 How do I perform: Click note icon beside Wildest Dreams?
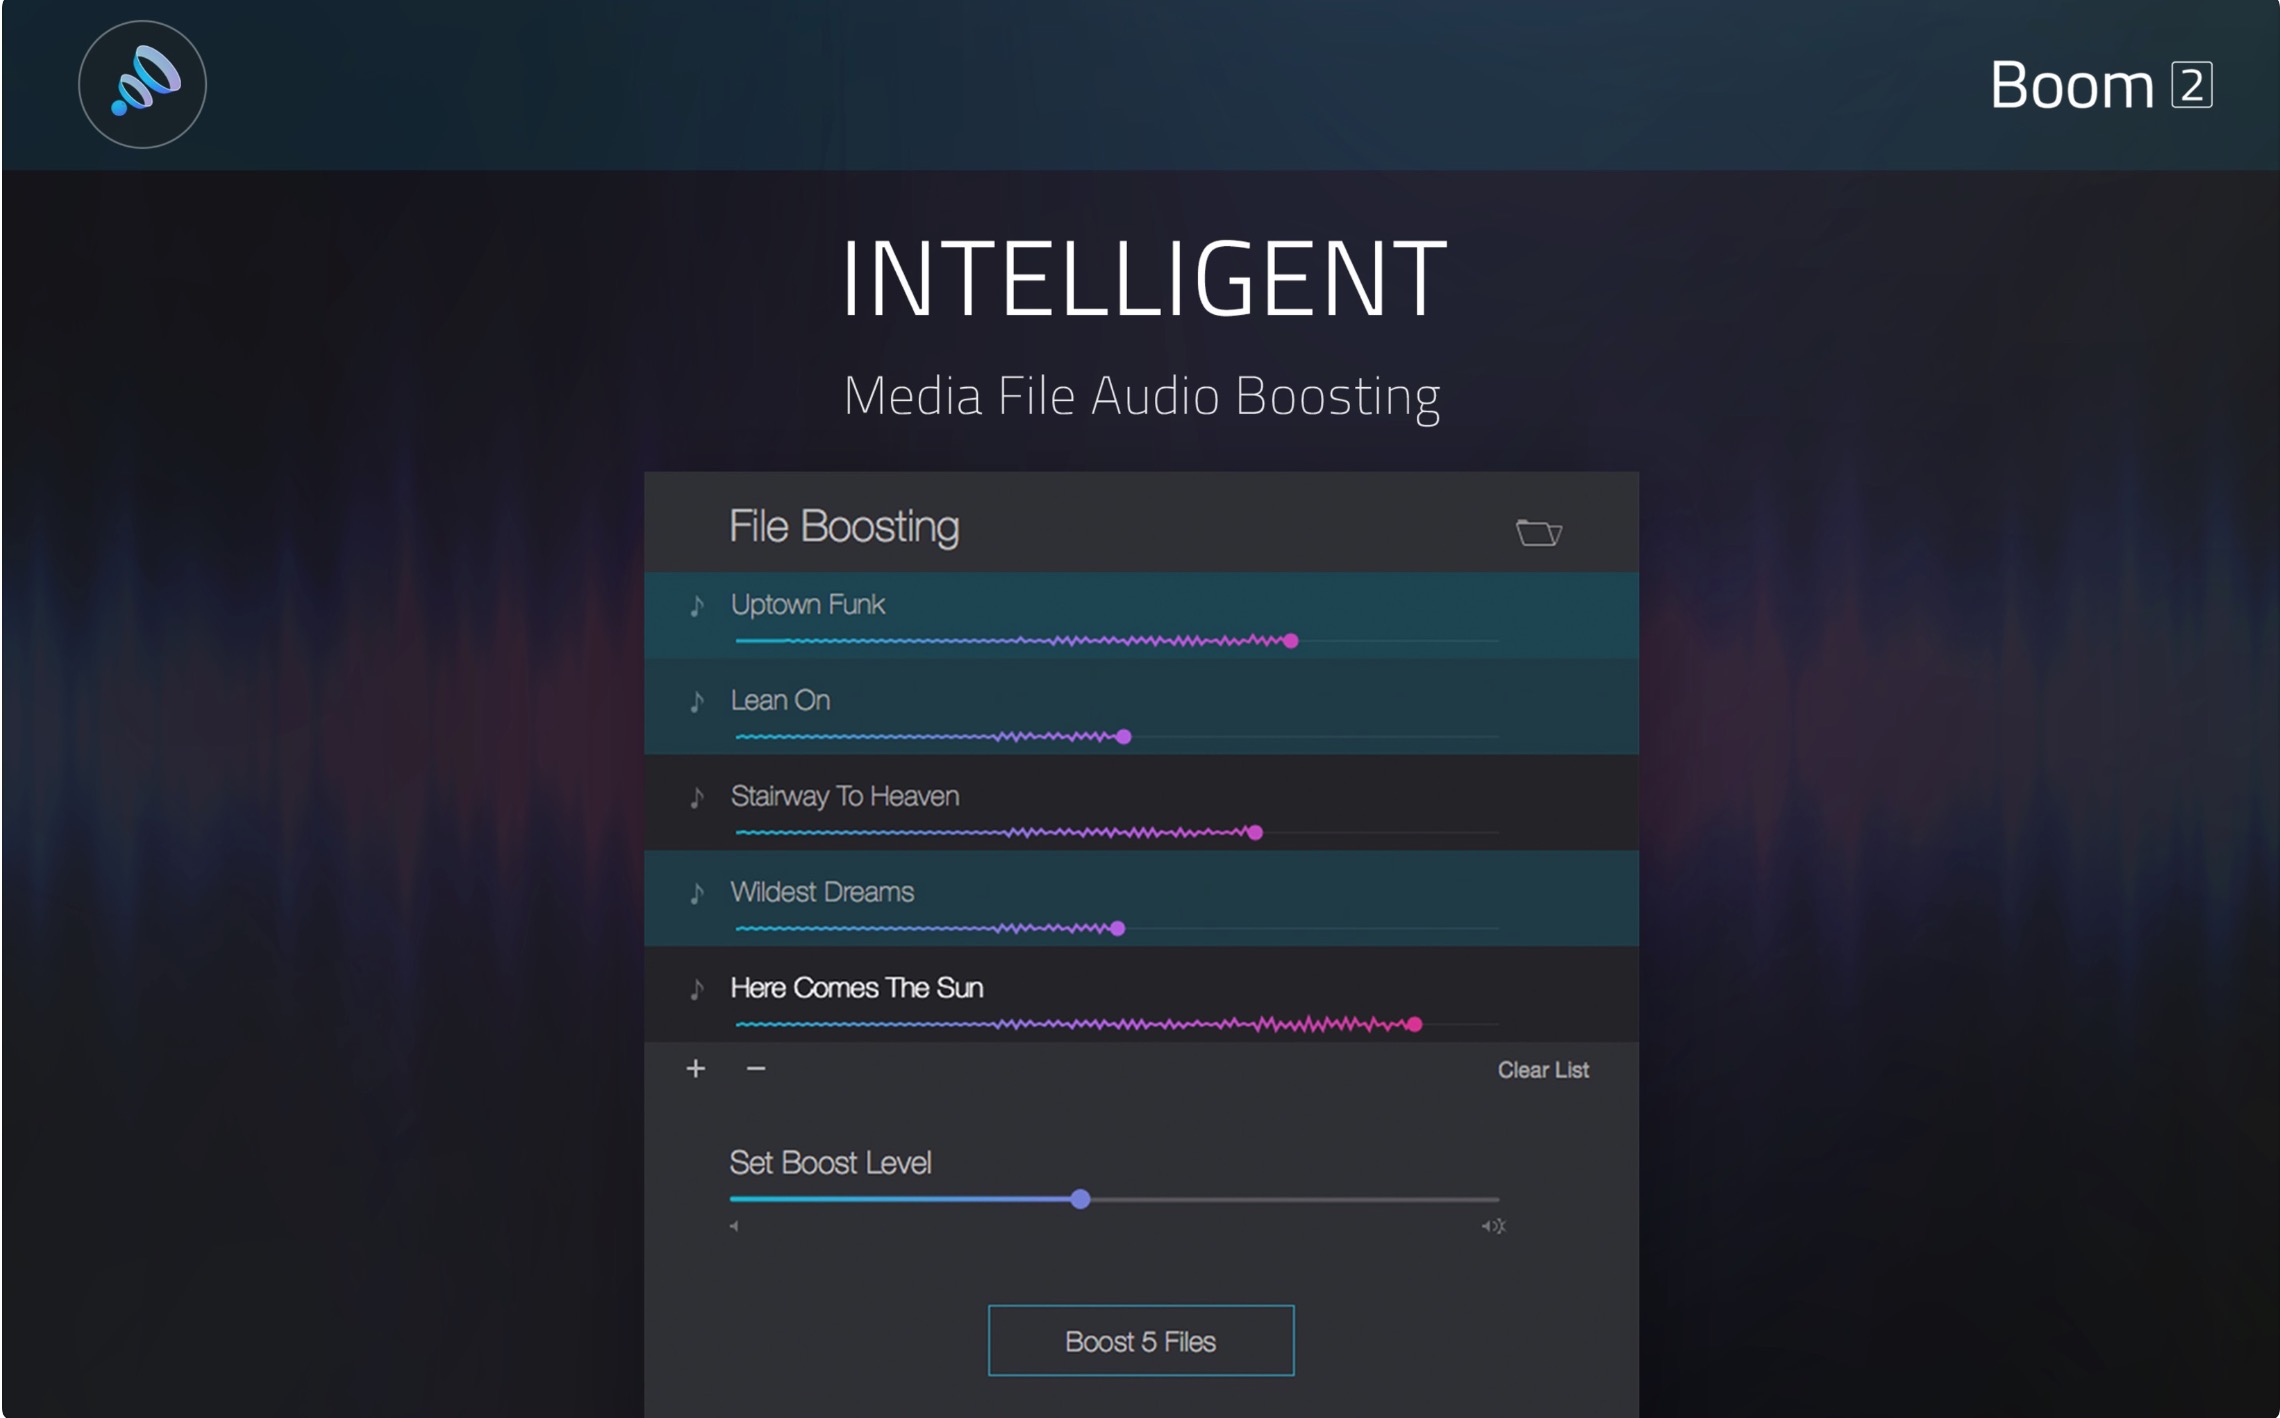click(x=697, y=893)
